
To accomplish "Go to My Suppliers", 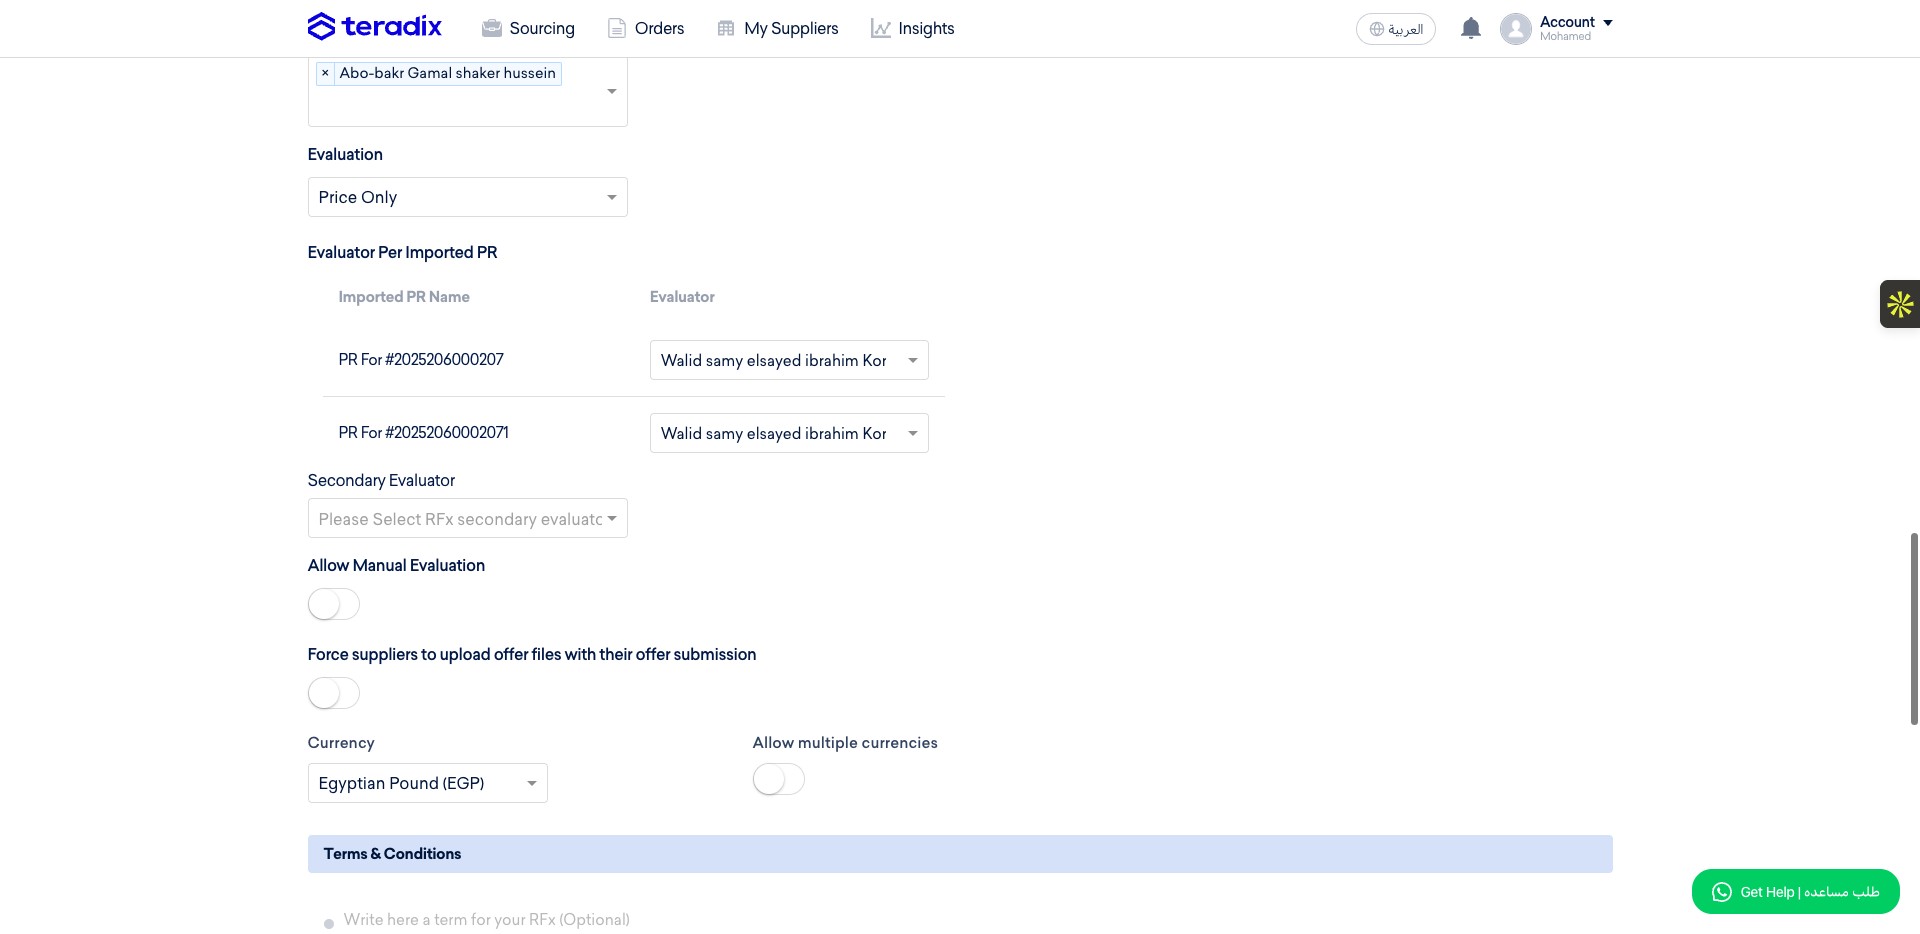I will (778, 28).
